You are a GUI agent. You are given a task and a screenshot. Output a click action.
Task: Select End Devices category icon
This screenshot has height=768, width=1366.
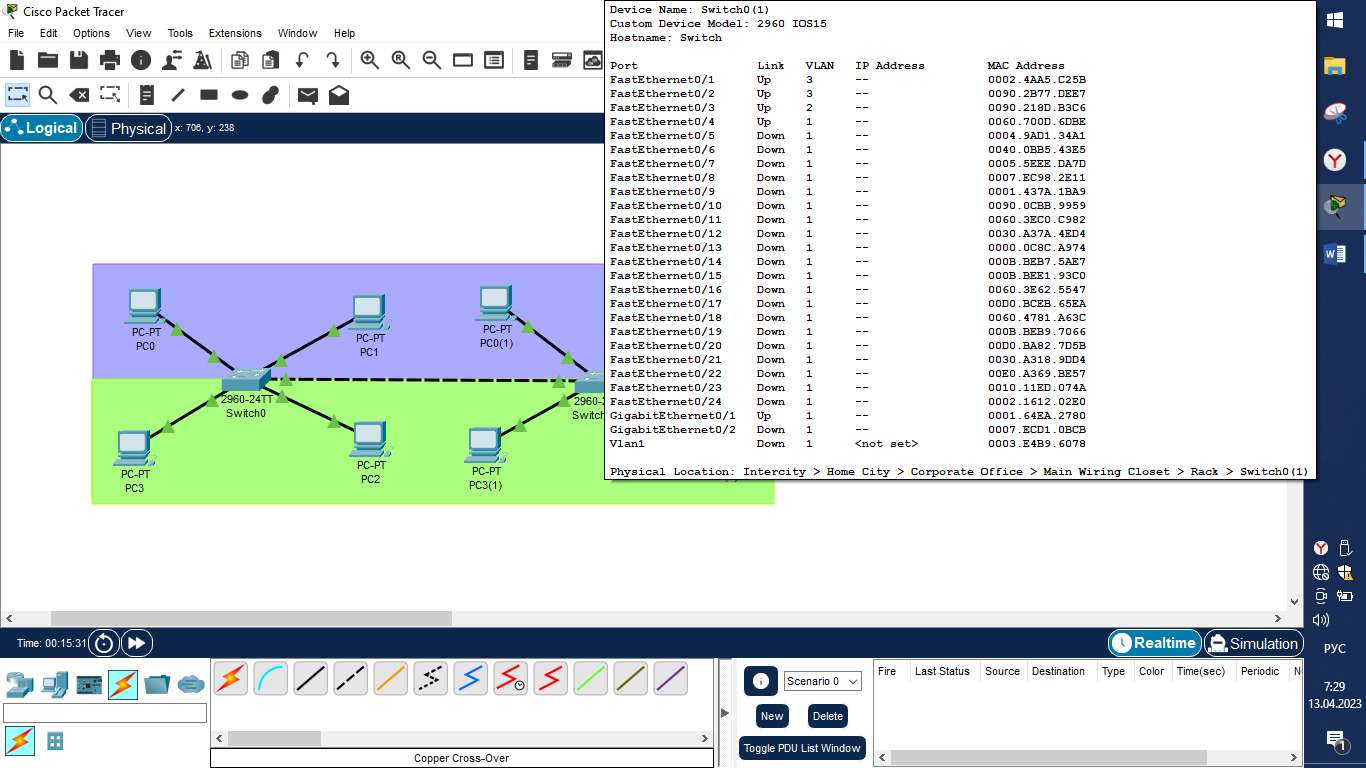[x=55, y=685]
